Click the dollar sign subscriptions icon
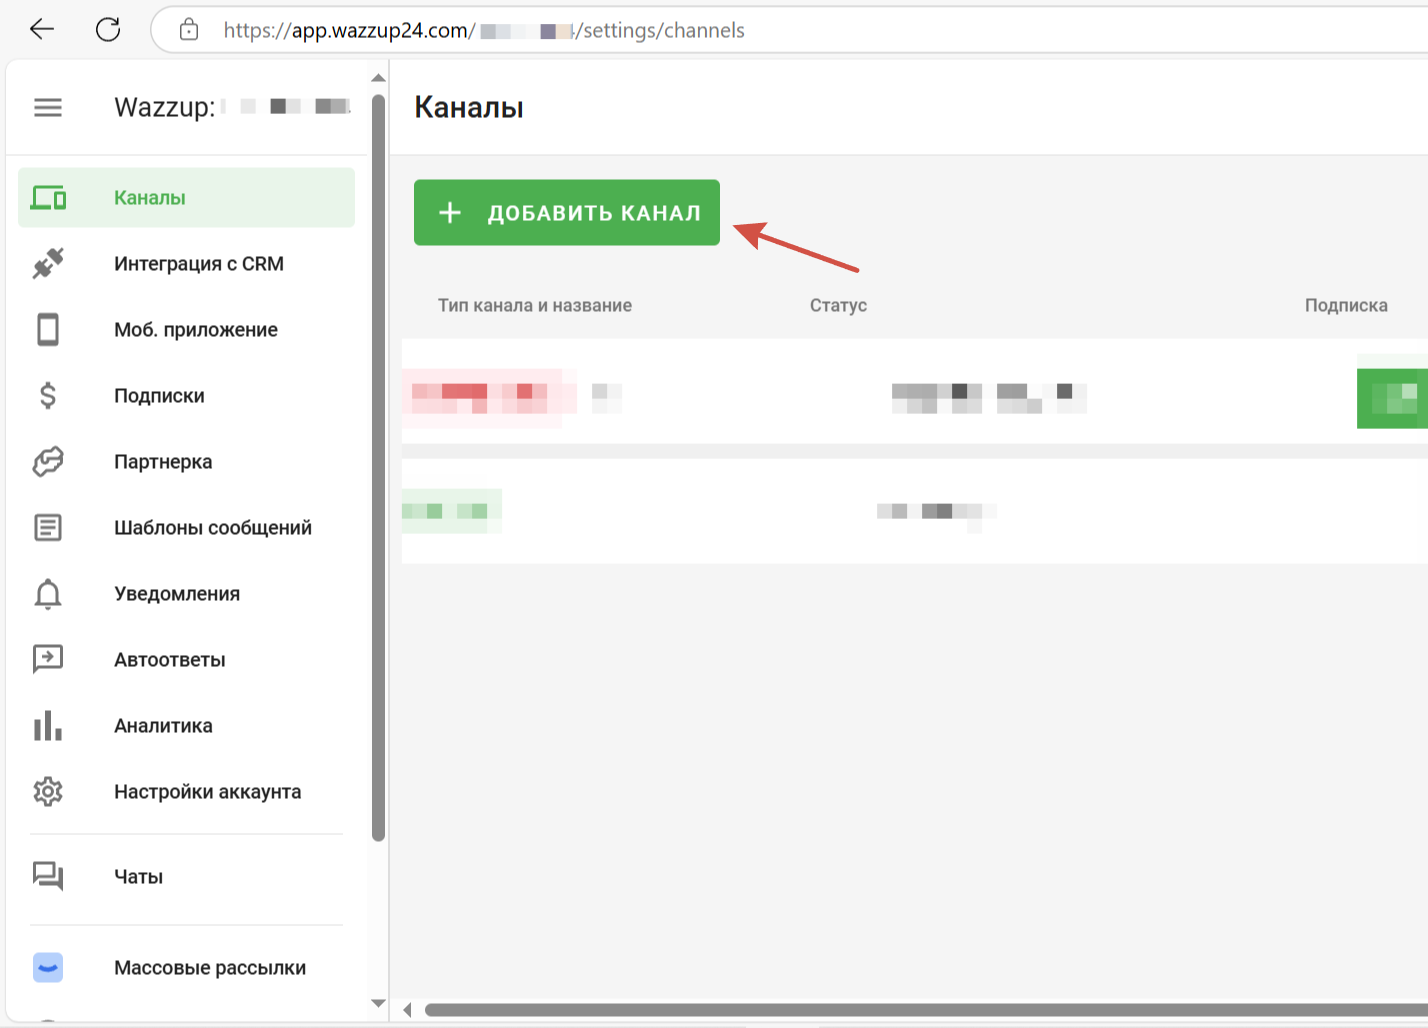The width and height of the screenshot is (1428, 1028). (48, 396)
